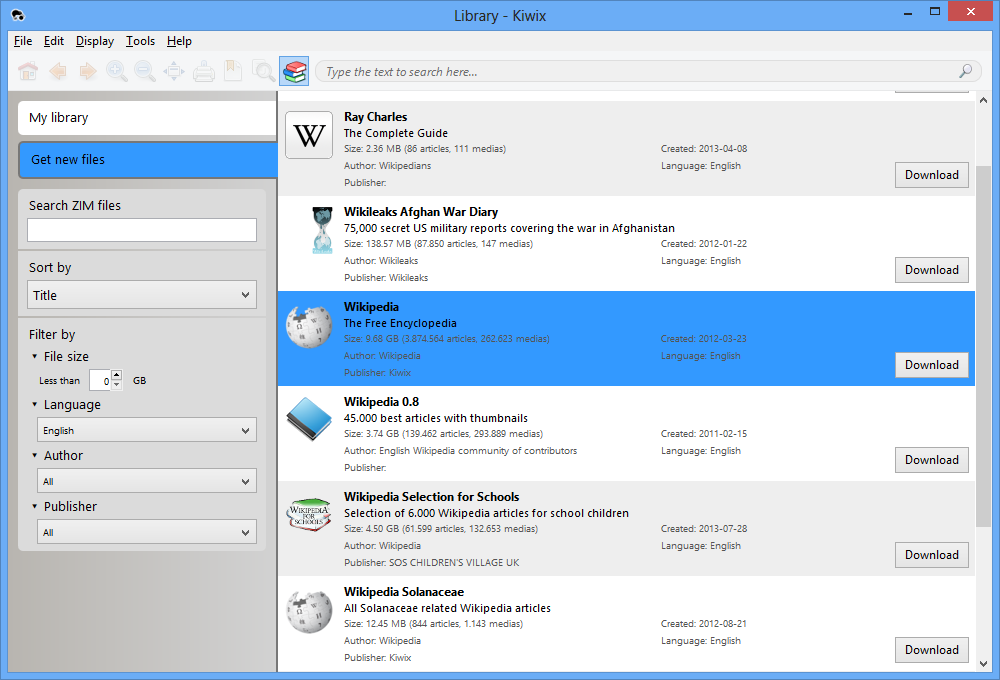This screenshot has height=680, width=1000.
Task: Click the blue book icon of Wikipedia 0.8
Action: tap(309, 419)
